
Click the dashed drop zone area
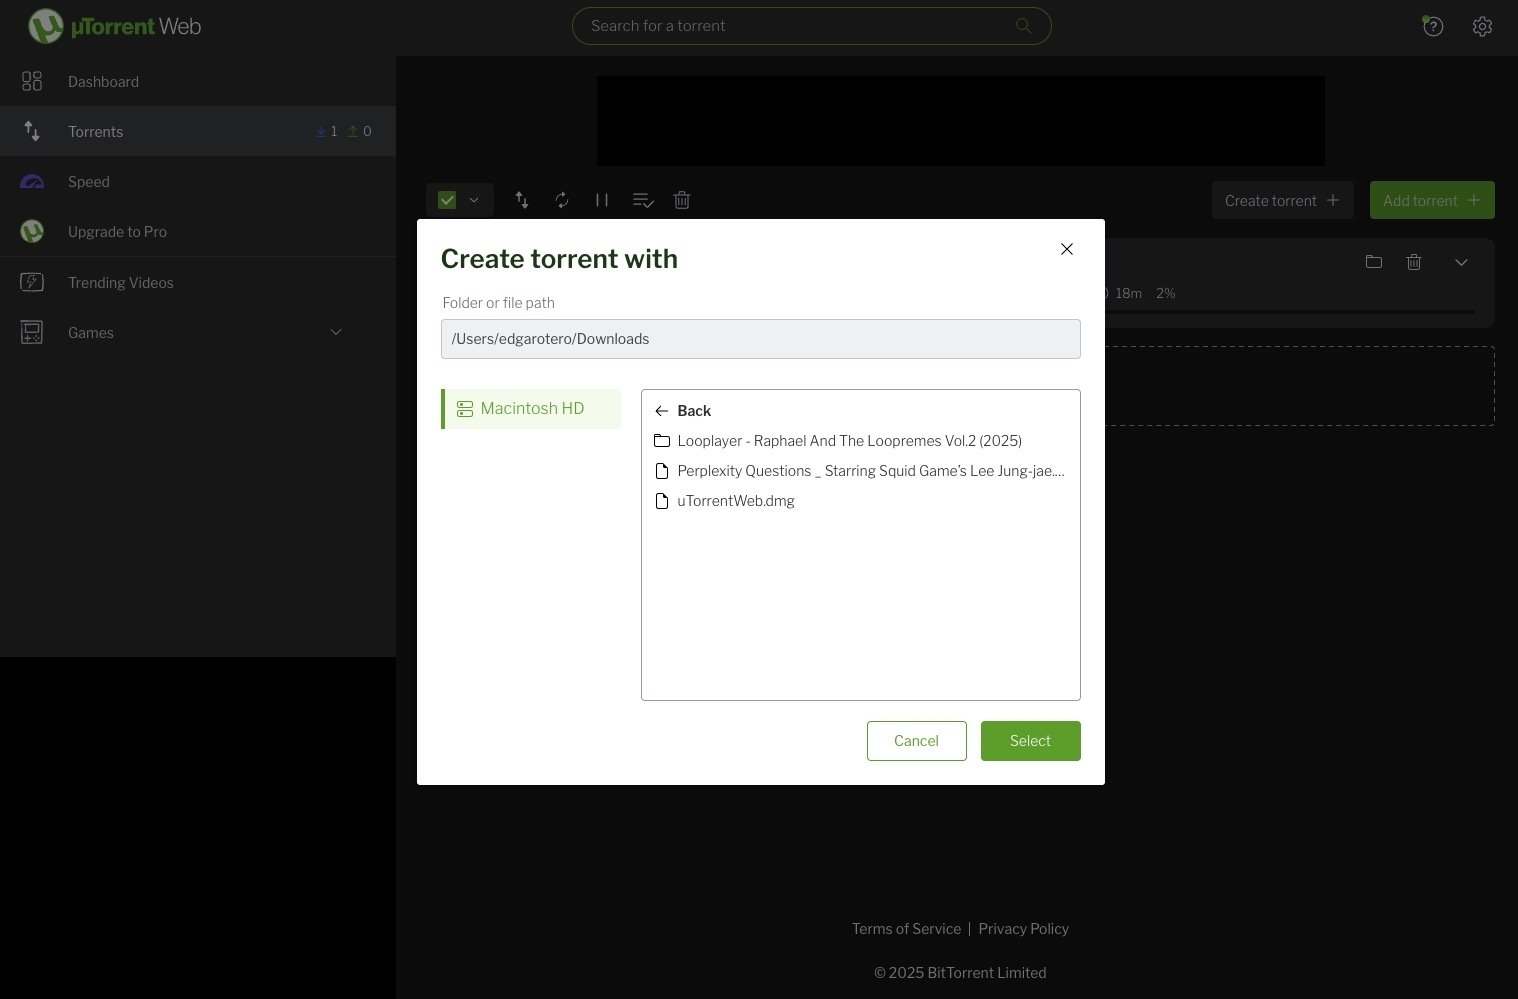tap(1299, 386)
